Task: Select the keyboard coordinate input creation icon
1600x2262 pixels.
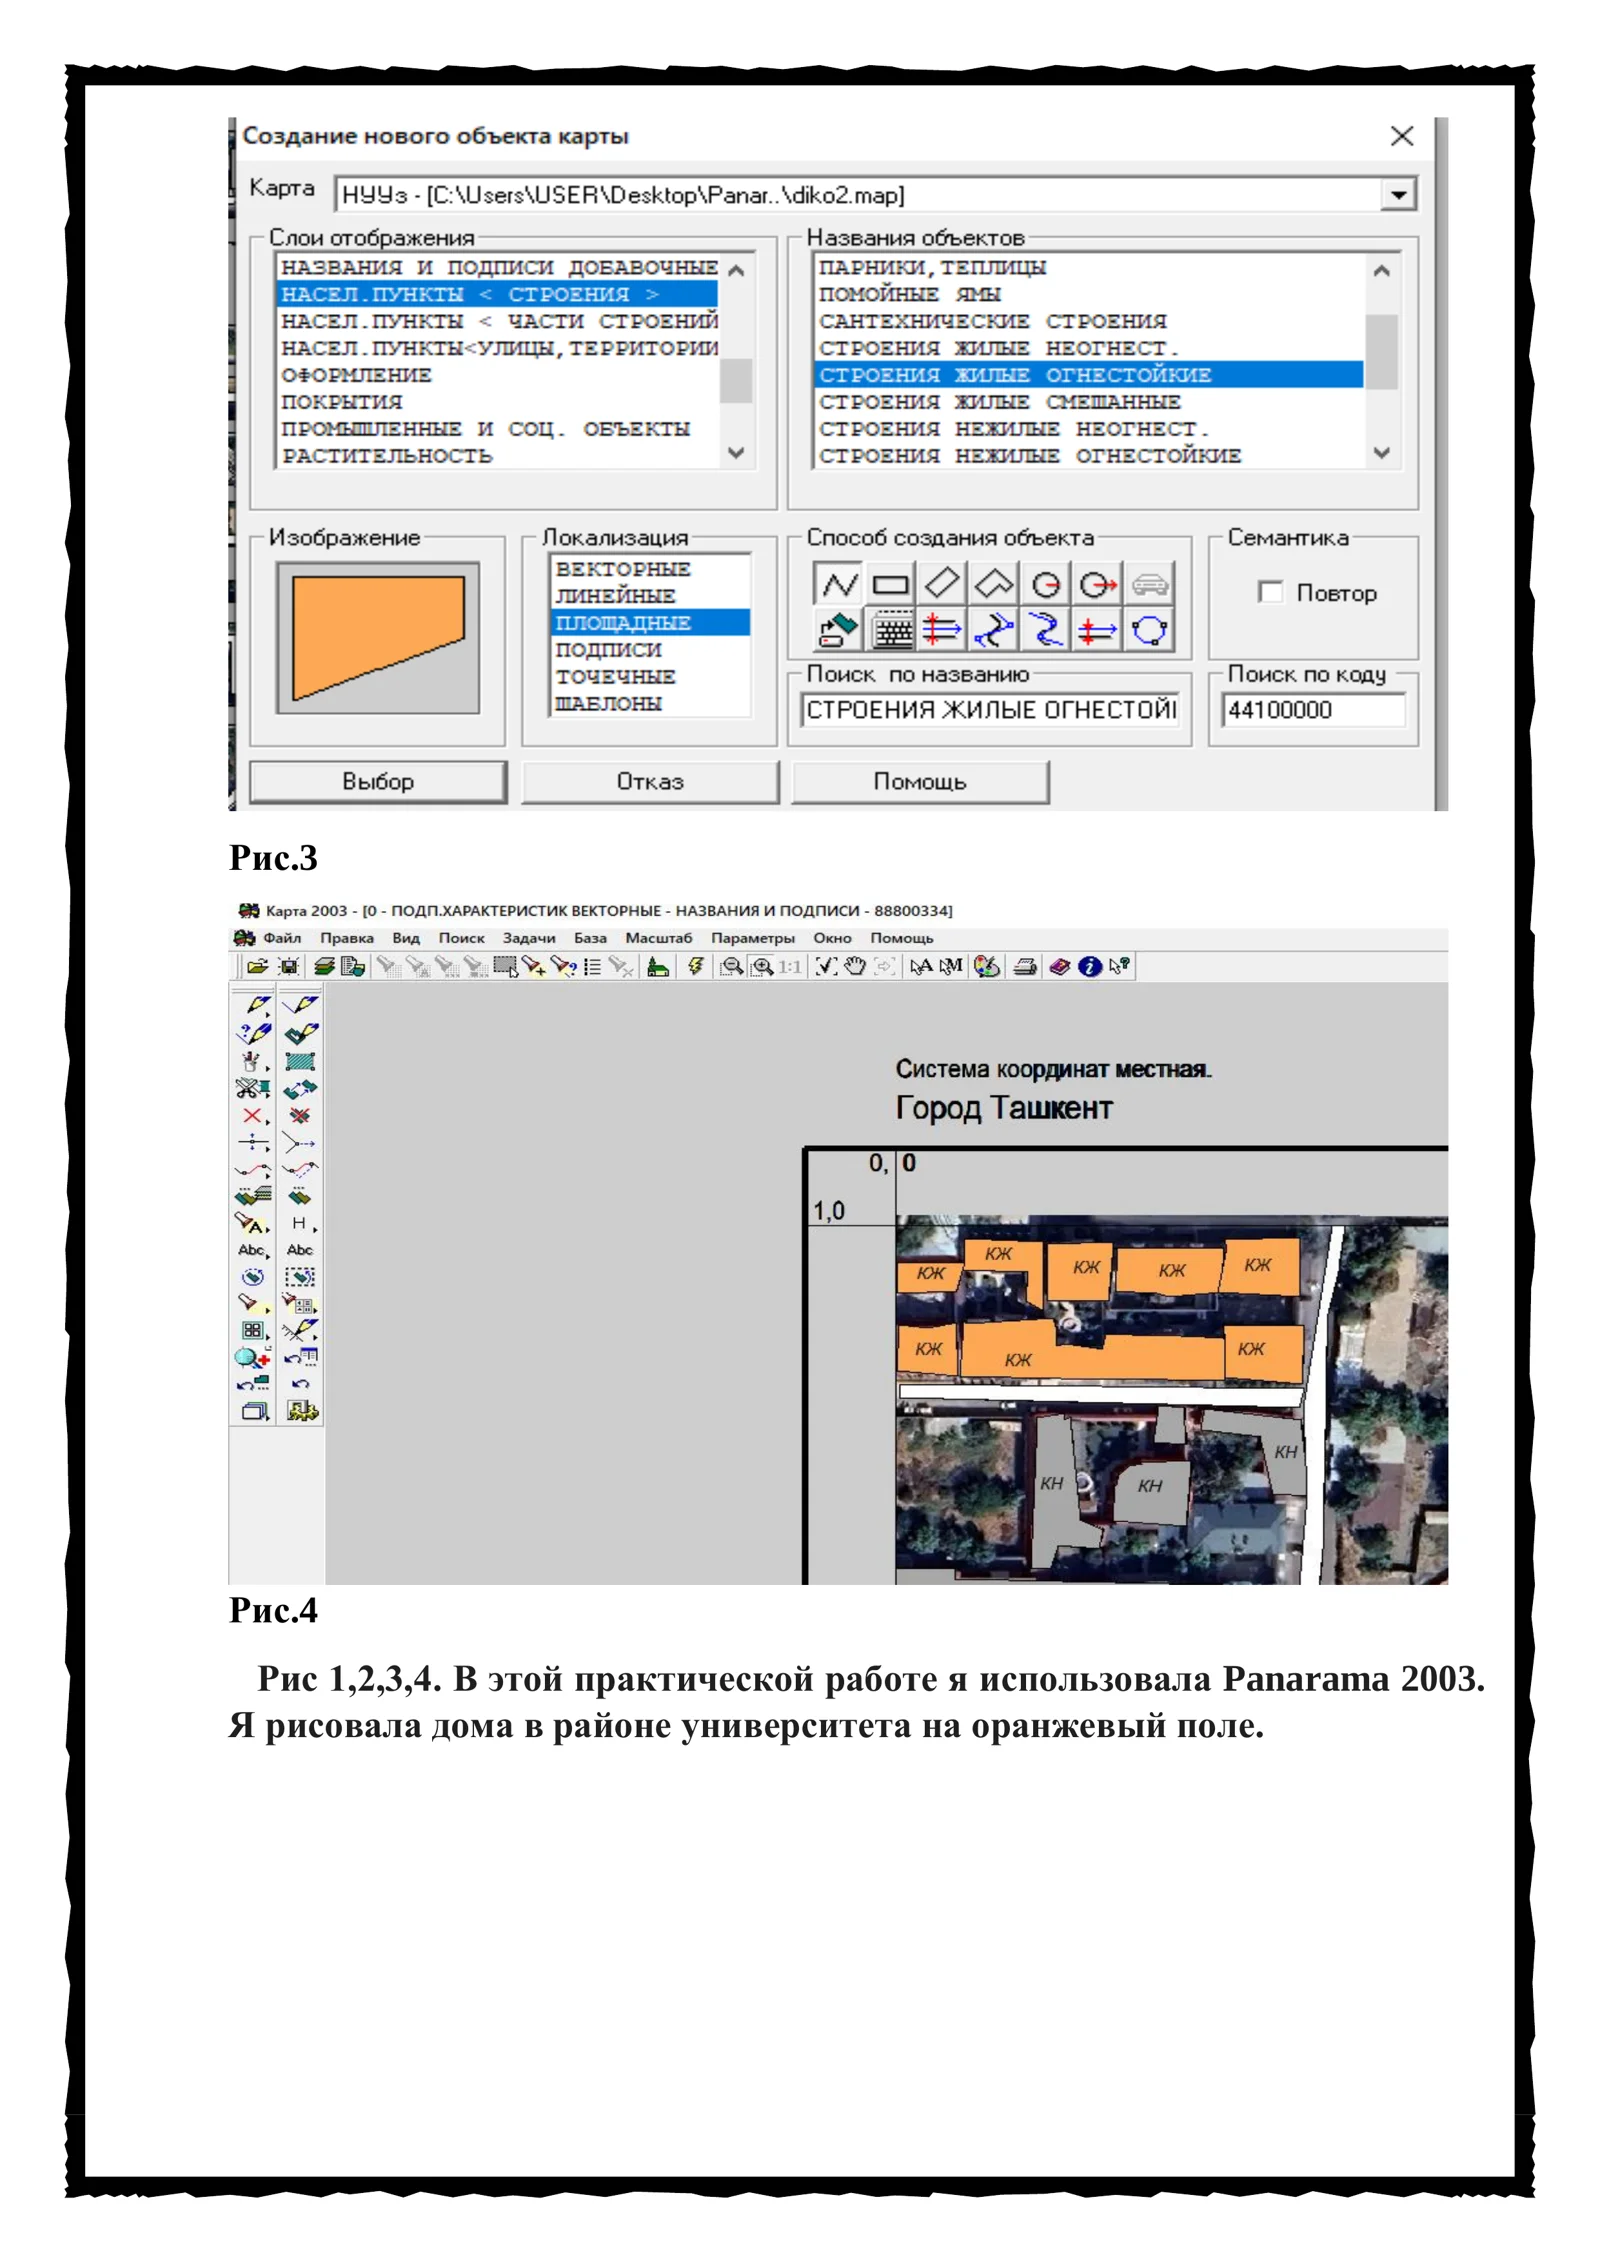Action: point(891,630)
